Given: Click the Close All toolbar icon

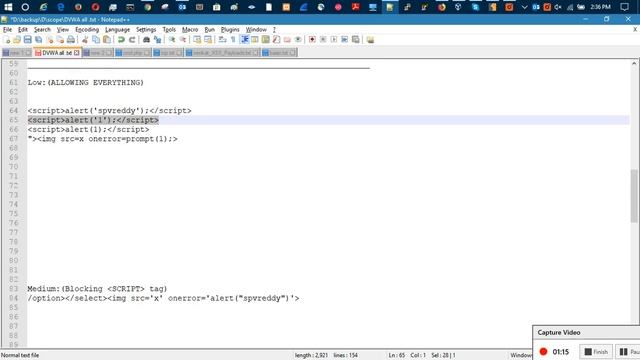Looking at the screenshot, I should coord(60,40).
